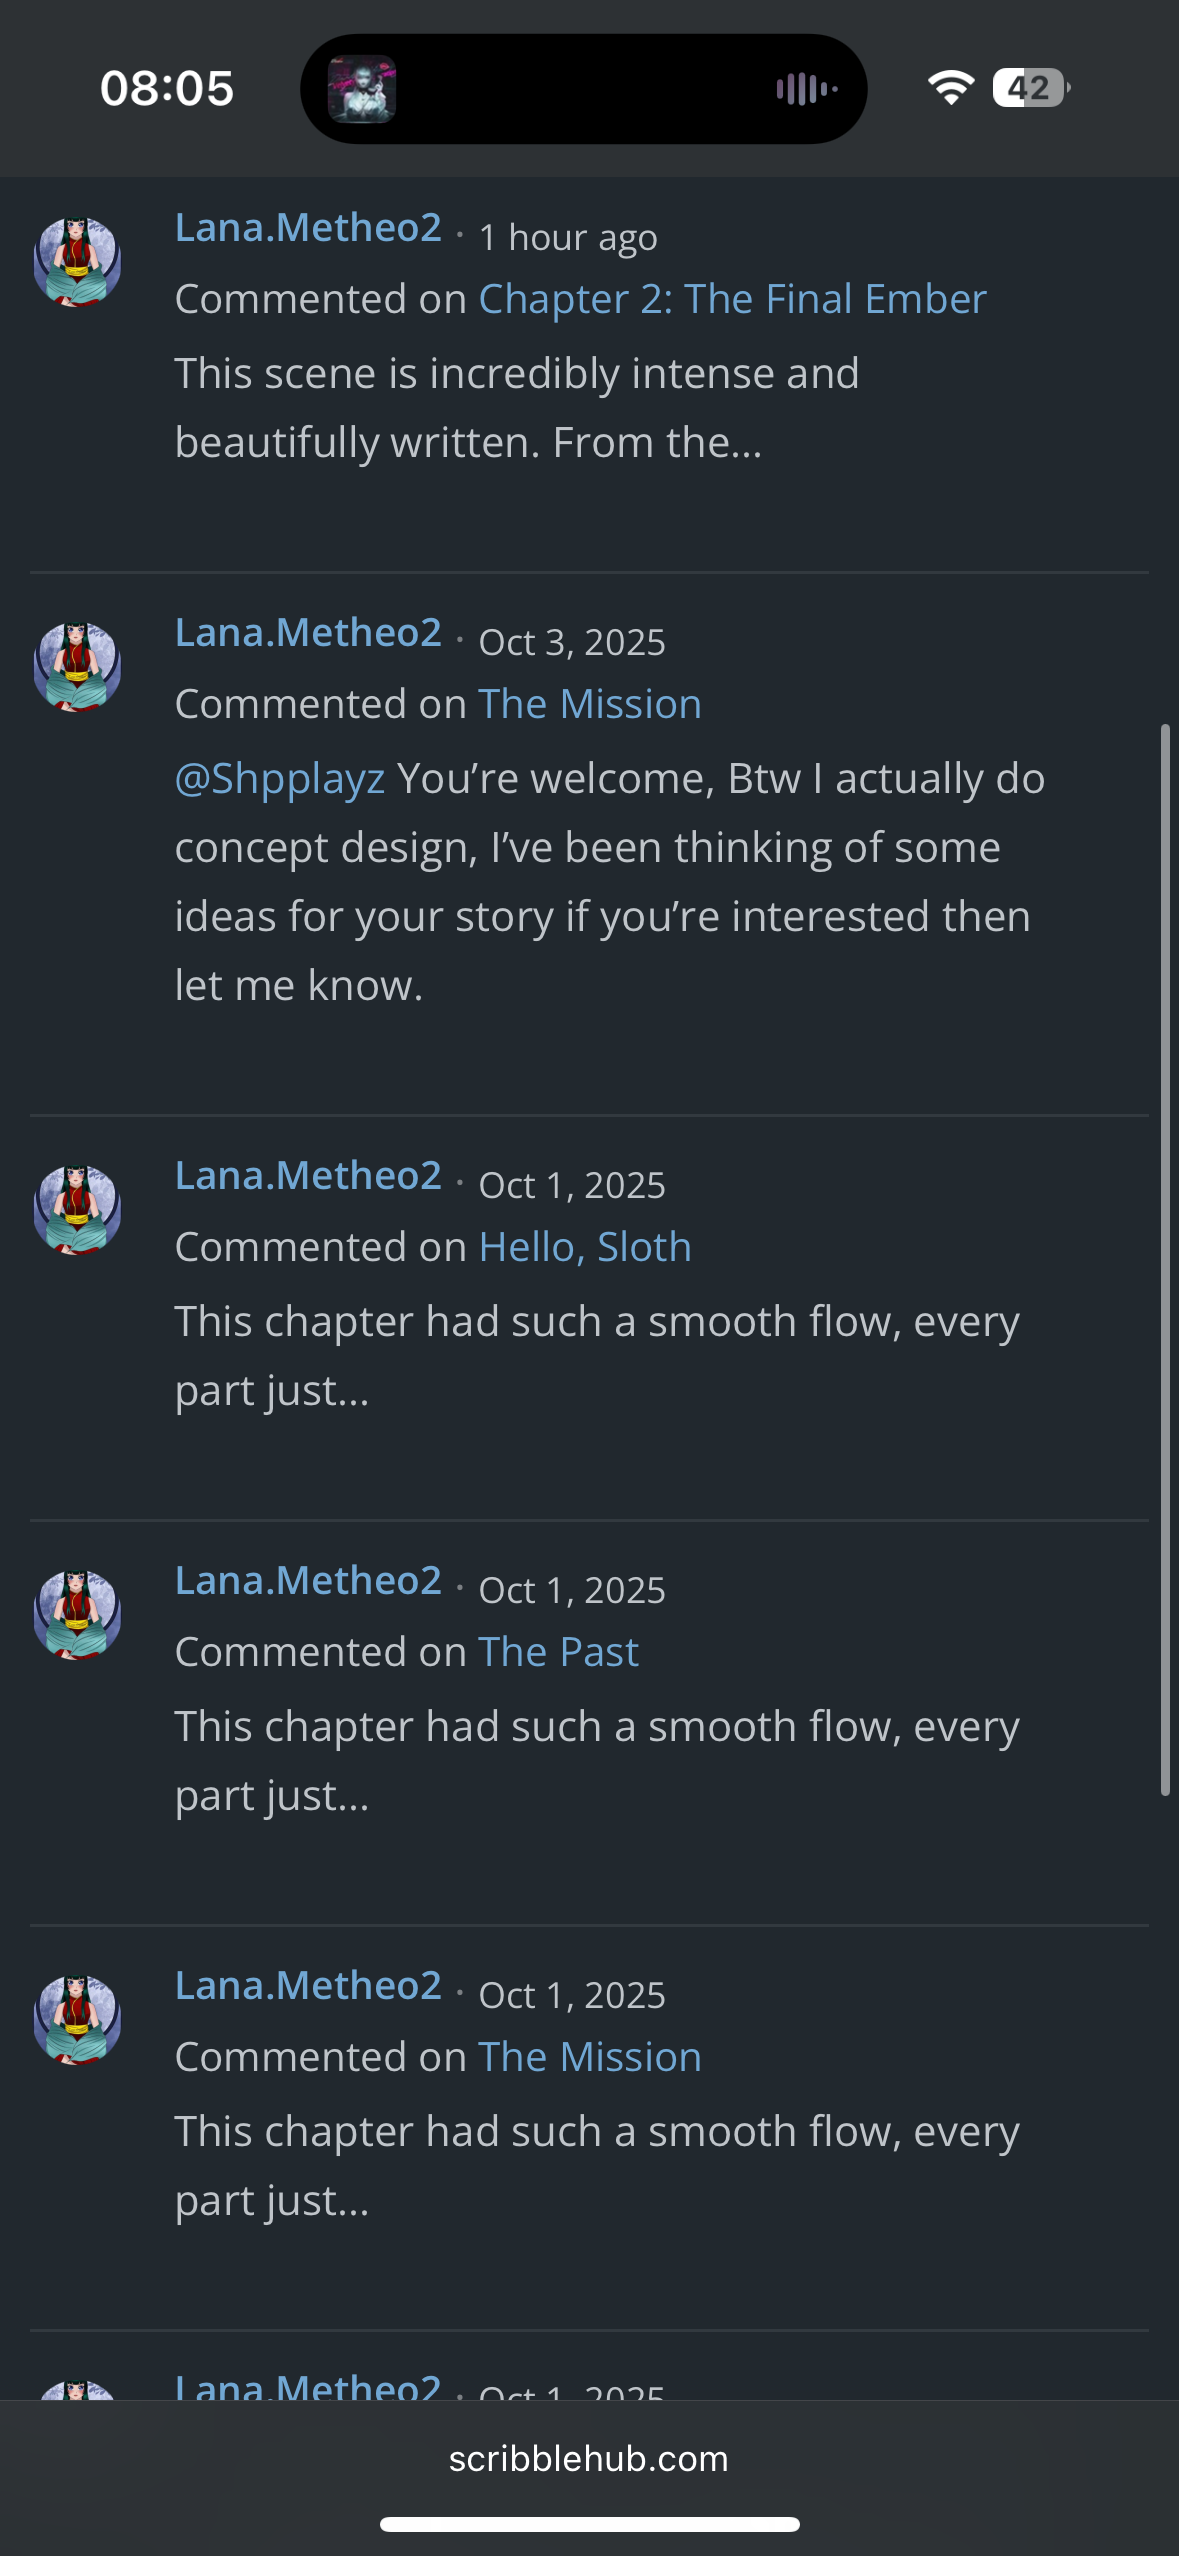Open Lana.Metheo2 profile from the Oct 3 comment

308,633
